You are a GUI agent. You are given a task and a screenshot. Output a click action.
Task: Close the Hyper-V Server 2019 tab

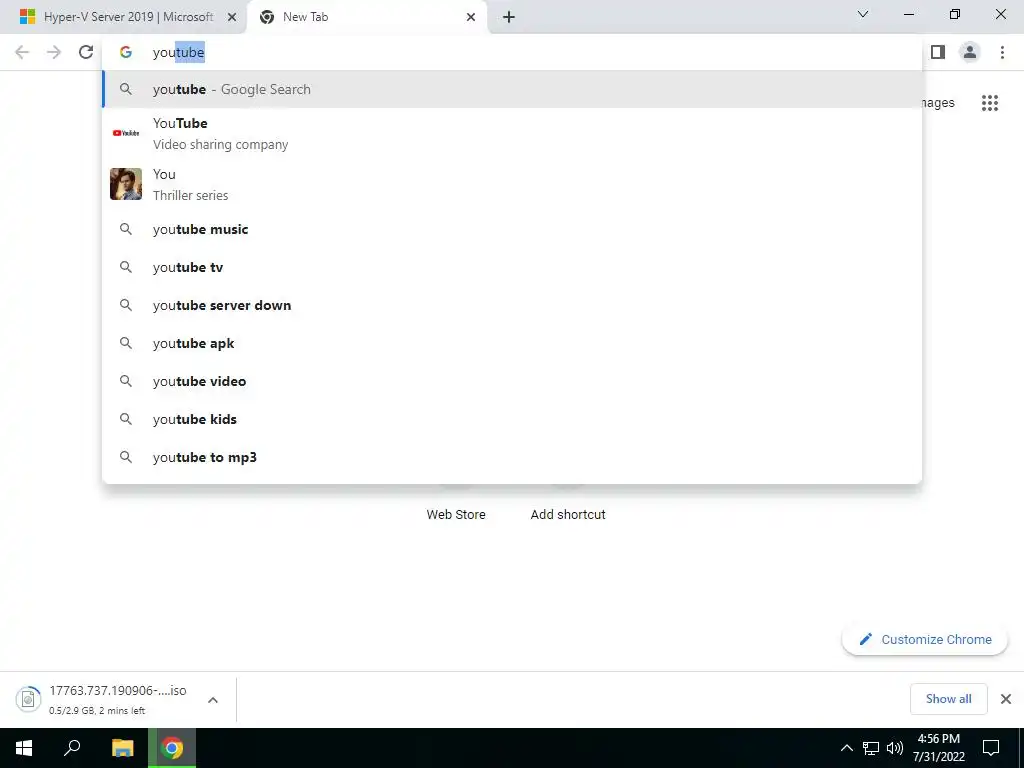click(231, 17)
